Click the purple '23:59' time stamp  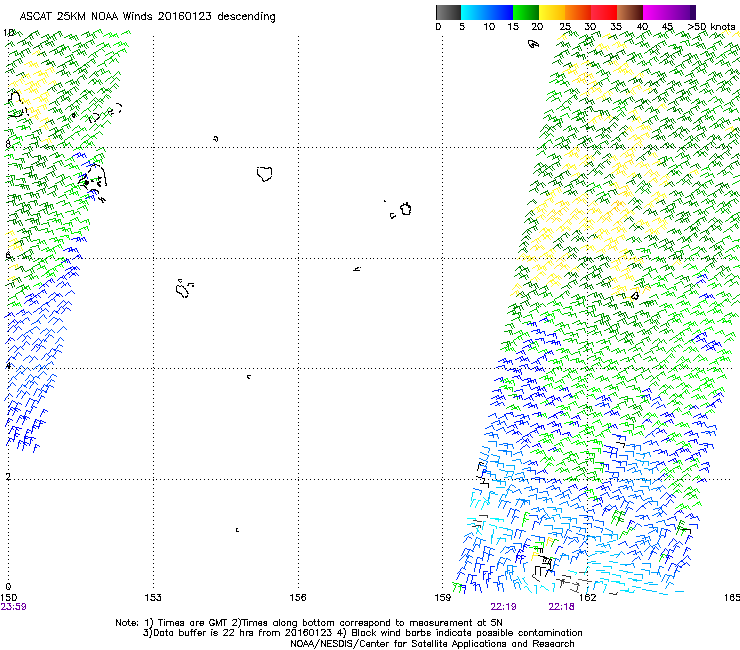[x=13, y=607]
